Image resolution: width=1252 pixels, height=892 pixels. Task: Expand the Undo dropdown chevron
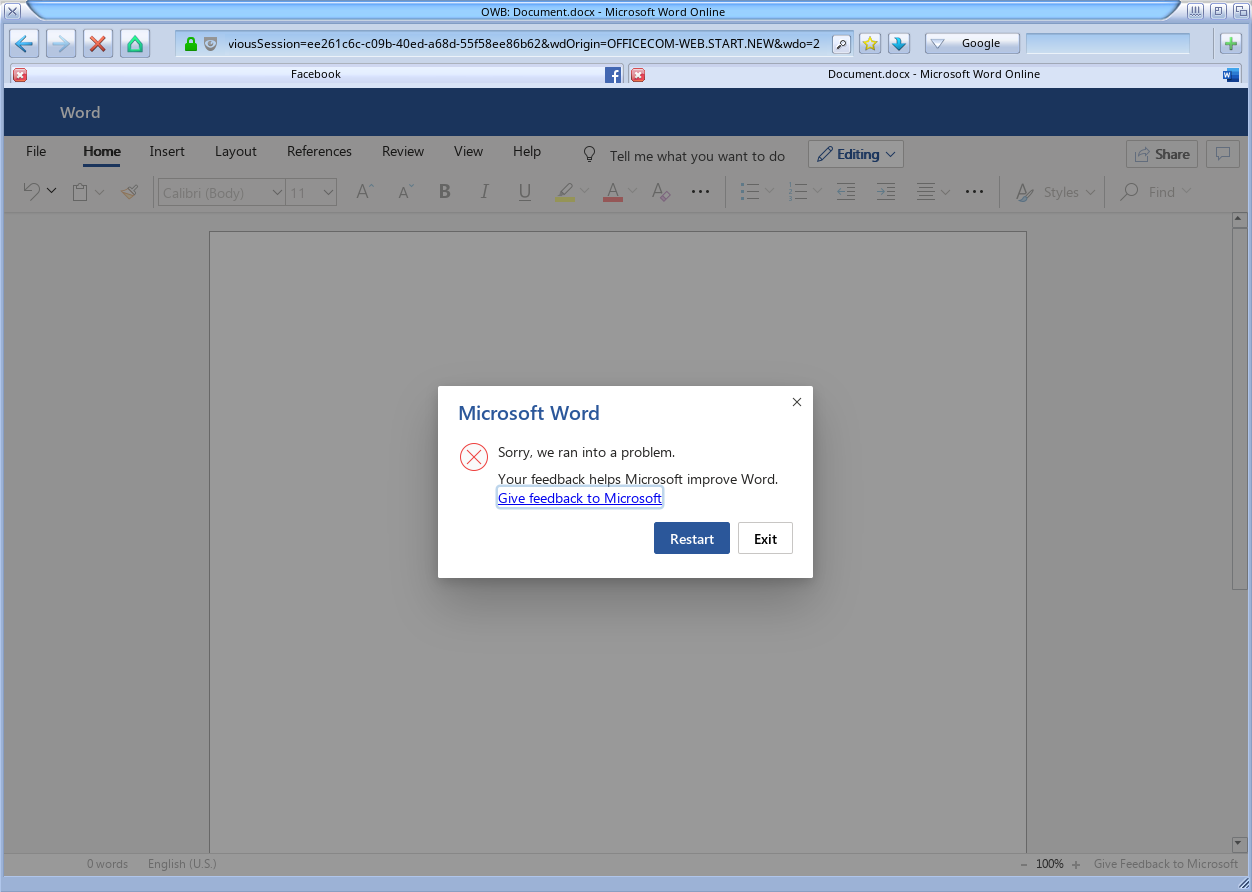point(52,192)
